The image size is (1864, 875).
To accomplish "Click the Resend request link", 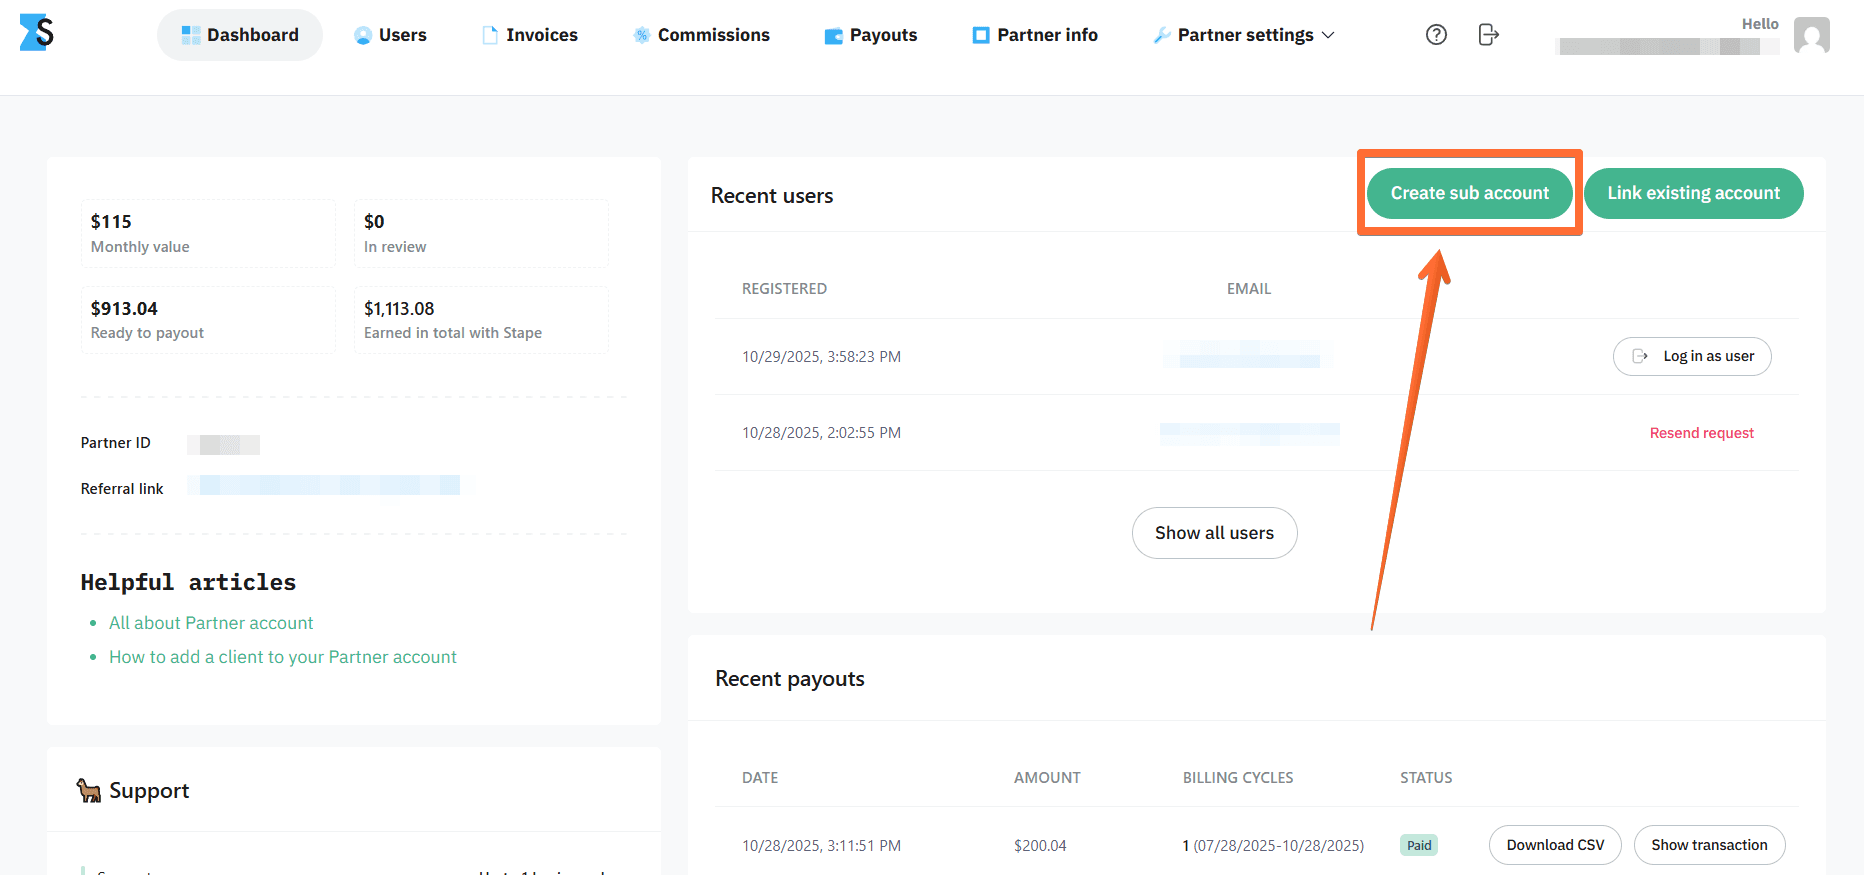I will click(1702, 433).
